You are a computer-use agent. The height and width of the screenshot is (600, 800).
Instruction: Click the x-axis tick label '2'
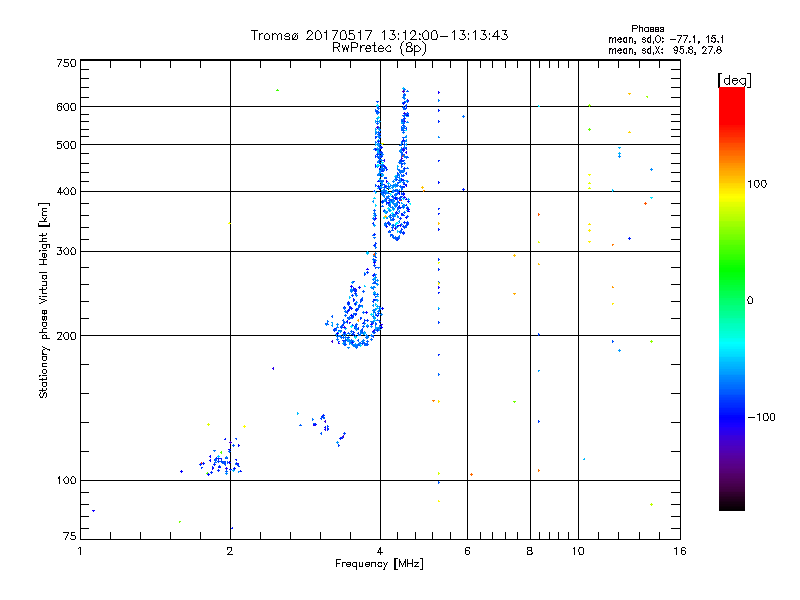tap(230, 551)
